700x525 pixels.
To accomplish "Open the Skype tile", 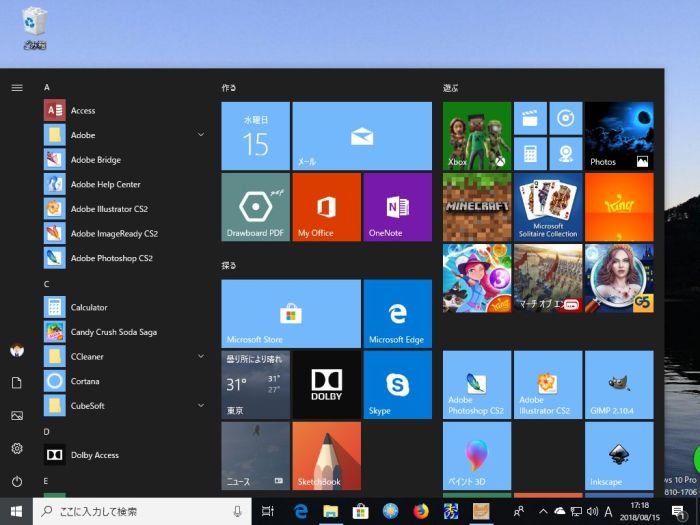I will [397, 385].
